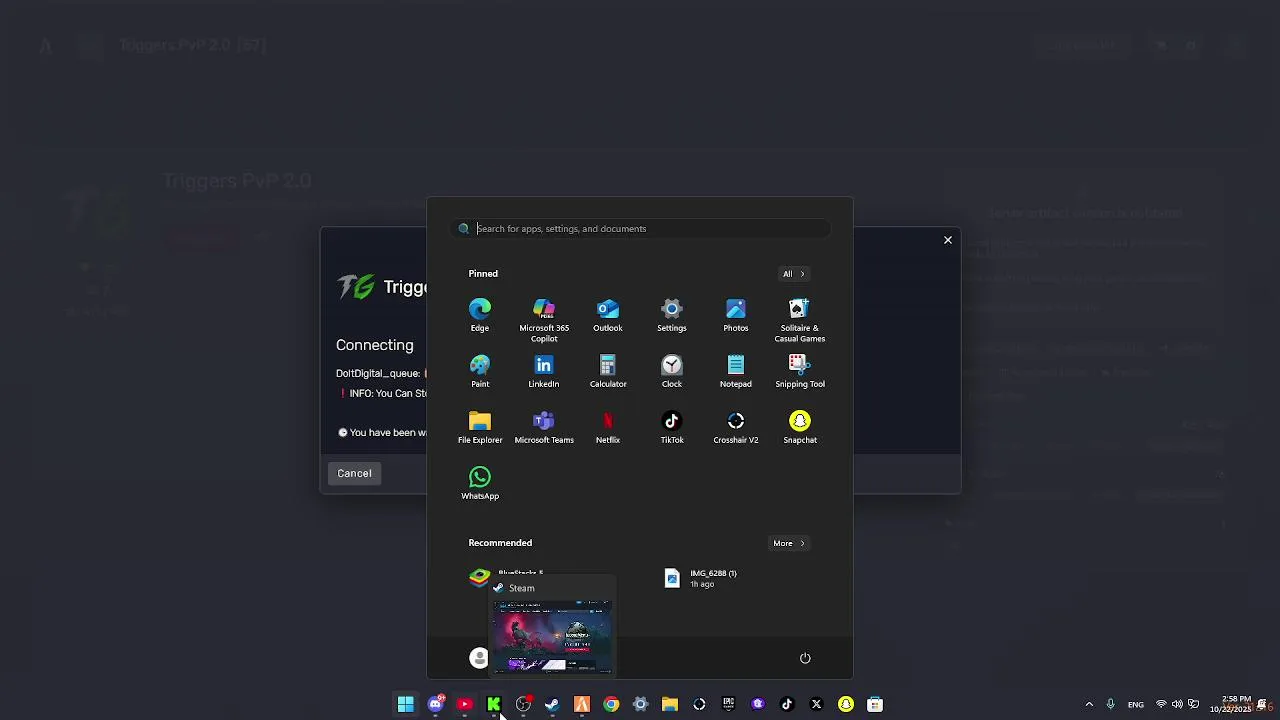Viewport: 1280px width, 720px height.
Task: Launch the Paint app
Action: point(480,370)
